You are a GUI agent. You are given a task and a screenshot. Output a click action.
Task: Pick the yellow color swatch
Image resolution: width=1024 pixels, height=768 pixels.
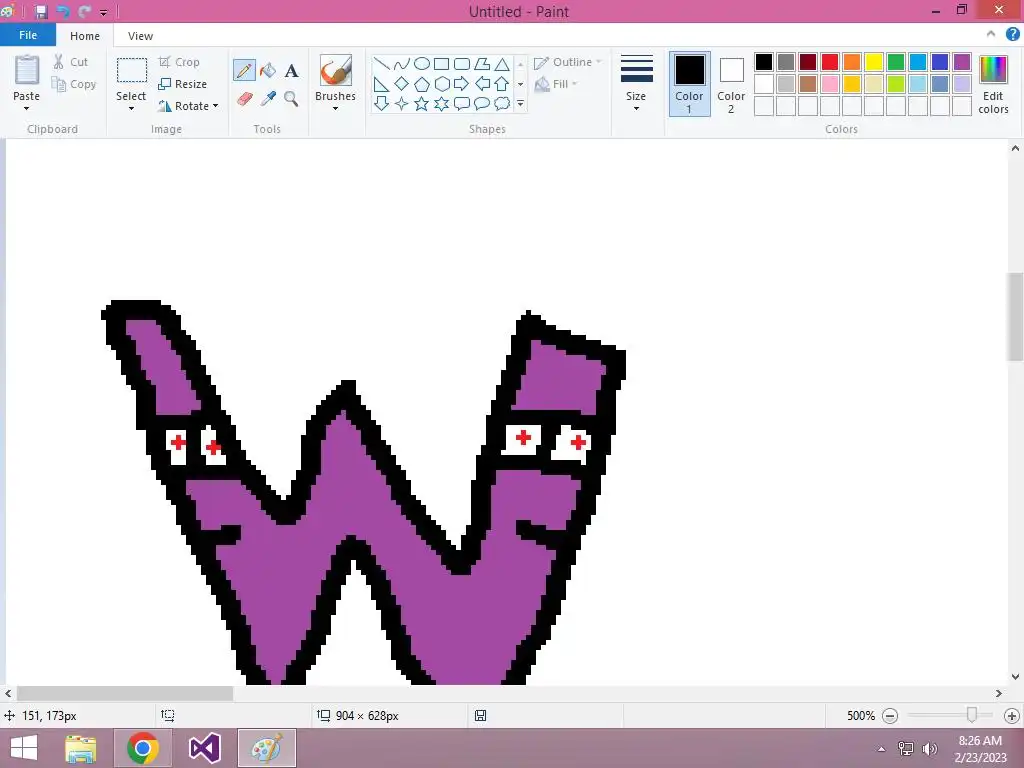point(874,62)
